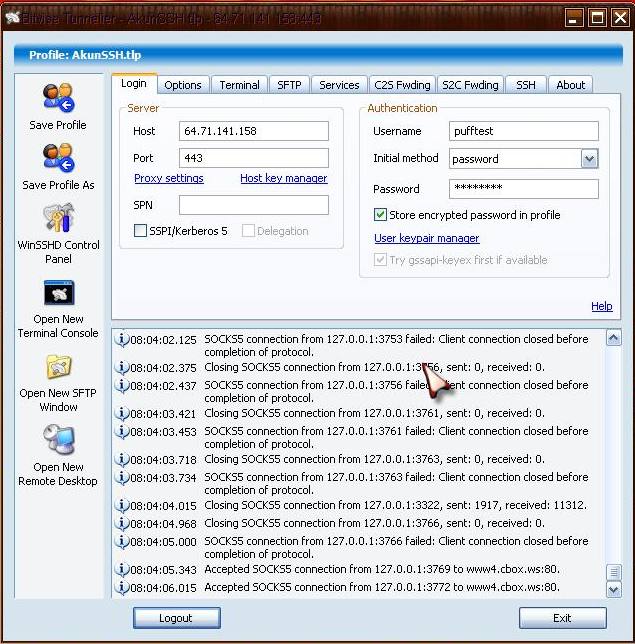Screen dimensions: 635x644
Task: Open the WinSSHD Control Panel icon
Action: [x=57, y=218]
